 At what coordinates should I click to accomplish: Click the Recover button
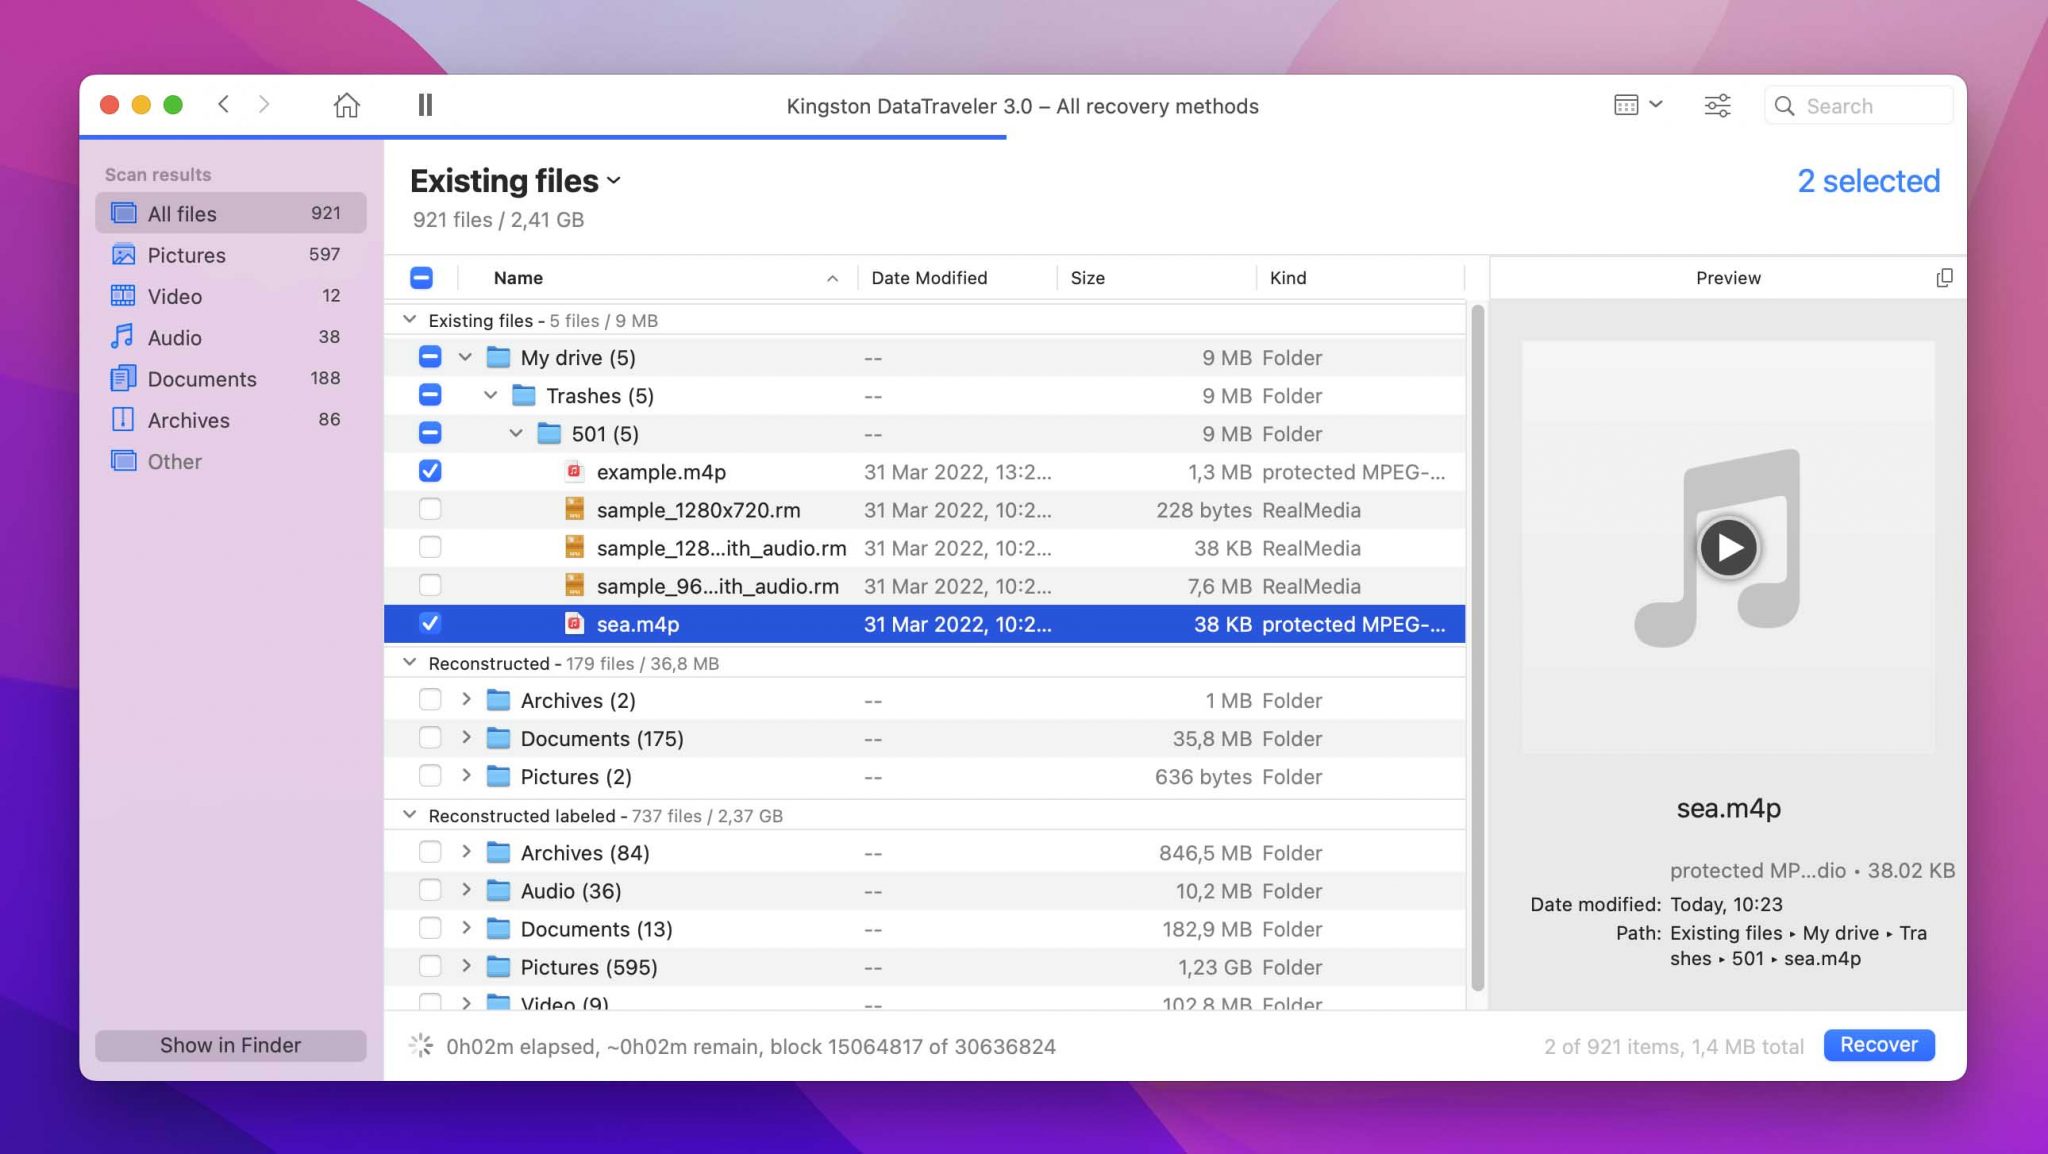(x=1878, y=1044)
